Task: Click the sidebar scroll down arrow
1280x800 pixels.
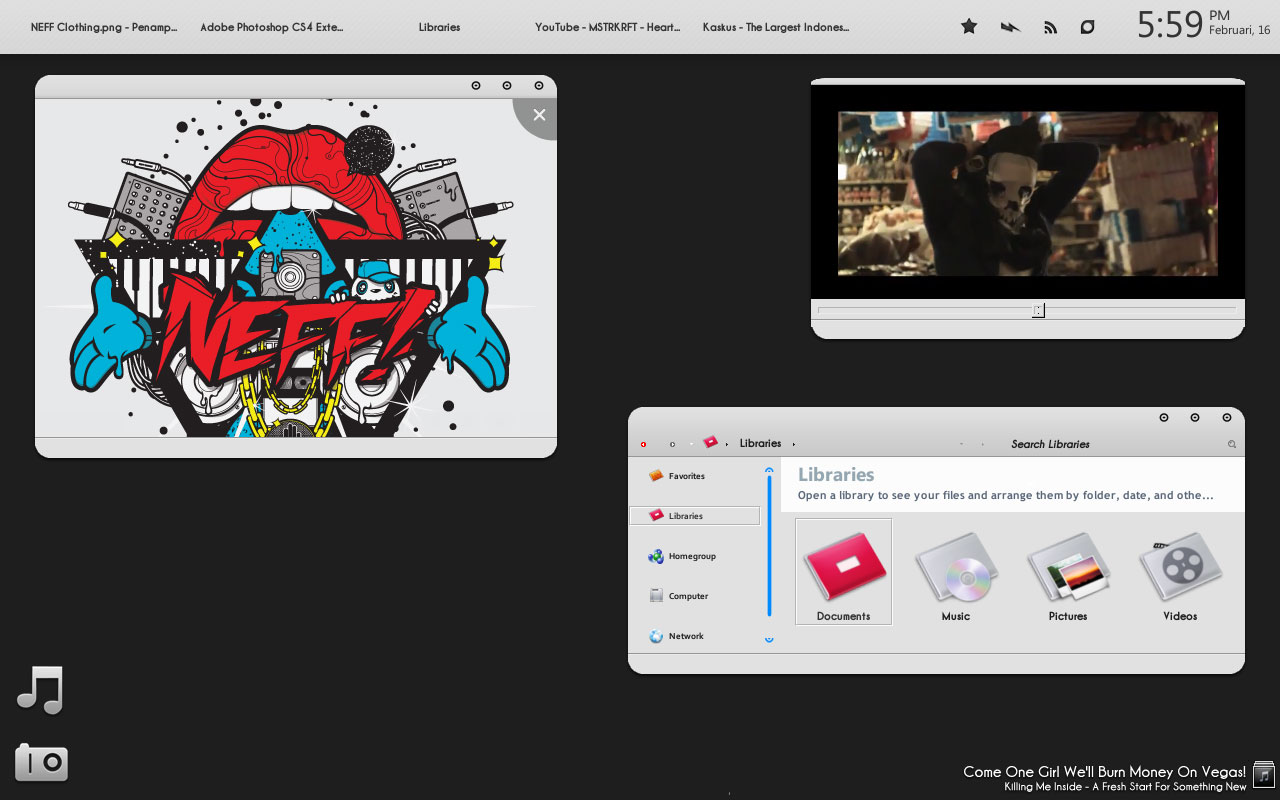Action: click(769, 638)
